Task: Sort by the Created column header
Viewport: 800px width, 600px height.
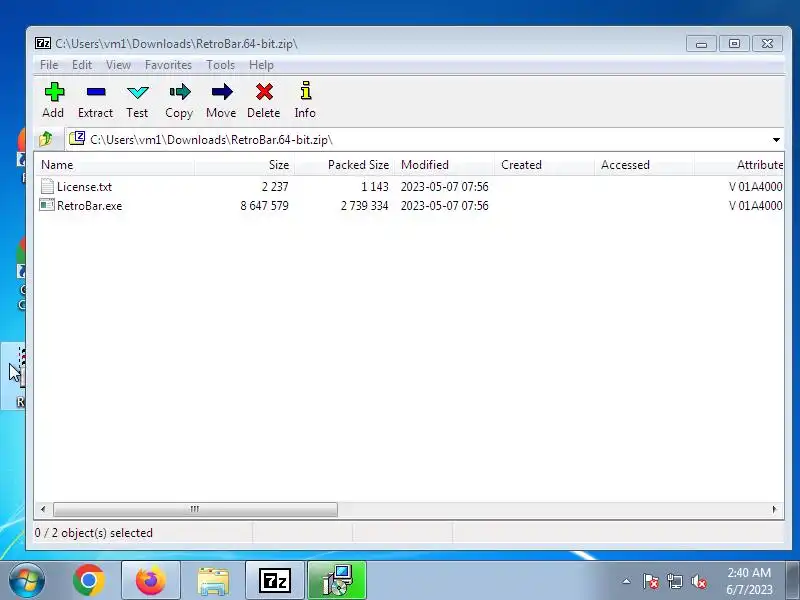Action: (x=544, y=165)
